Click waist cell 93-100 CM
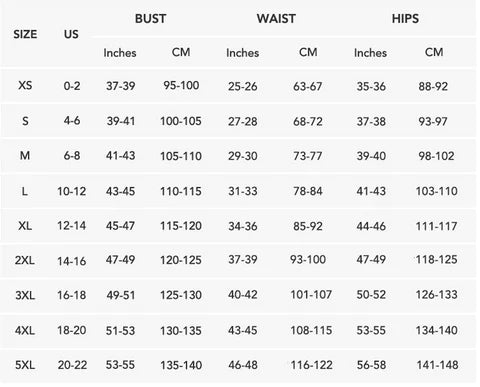Viewport: 480px width, 387px height. [x=308, y=259]
